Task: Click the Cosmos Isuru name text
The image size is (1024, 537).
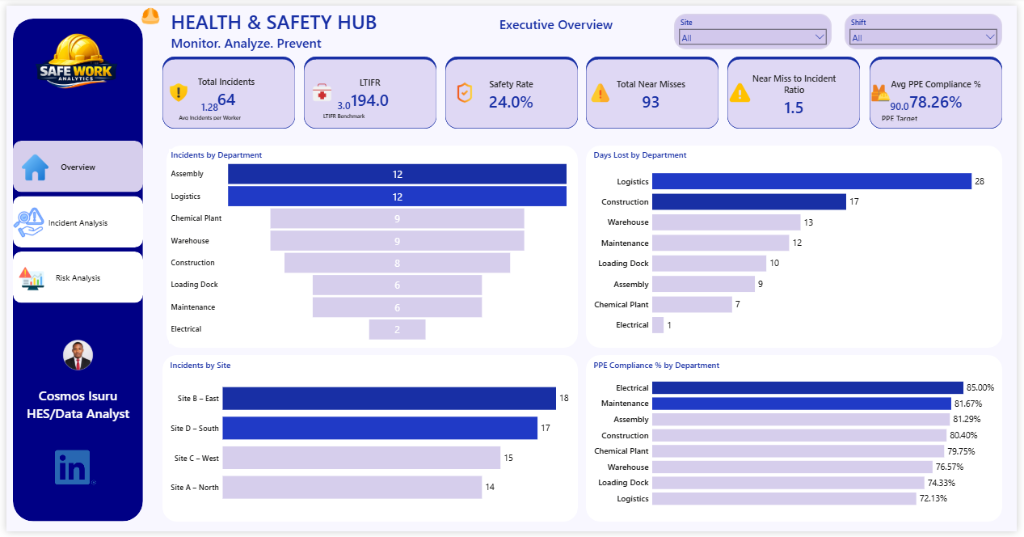Action: (x=78, y=396)
